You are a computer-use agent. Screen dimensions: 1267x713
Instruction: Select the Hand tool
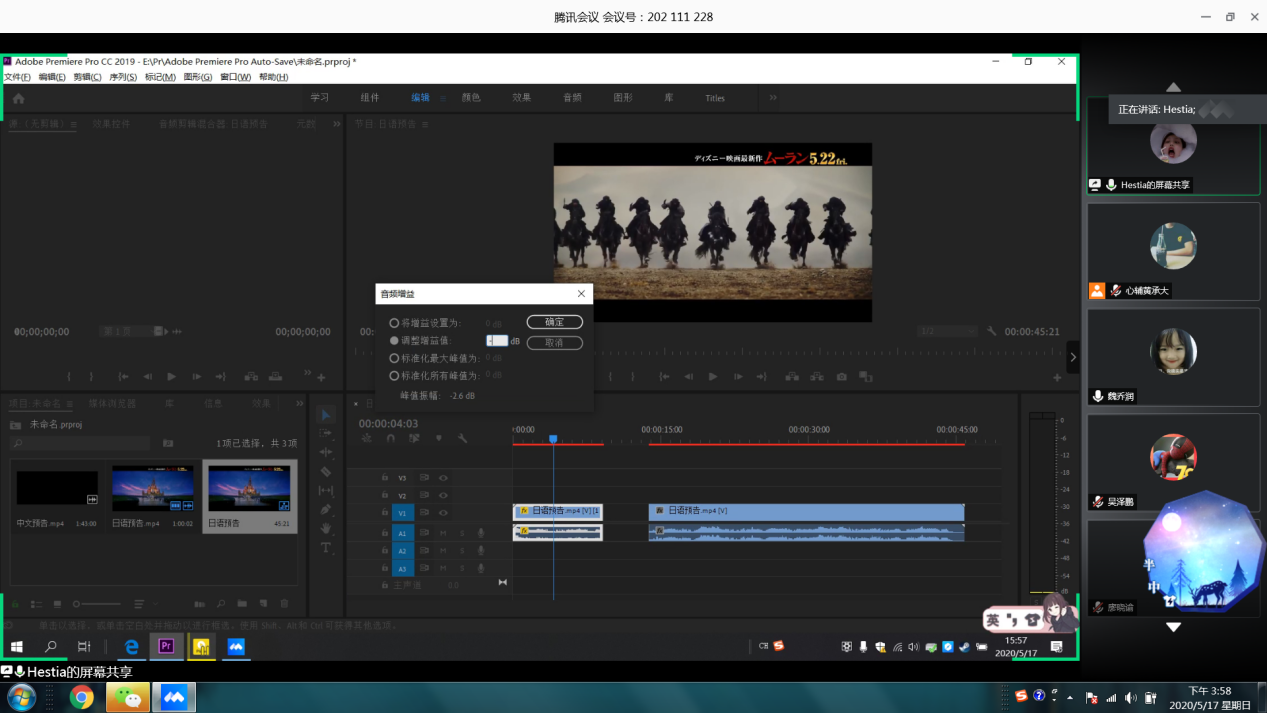click(326, 529)
